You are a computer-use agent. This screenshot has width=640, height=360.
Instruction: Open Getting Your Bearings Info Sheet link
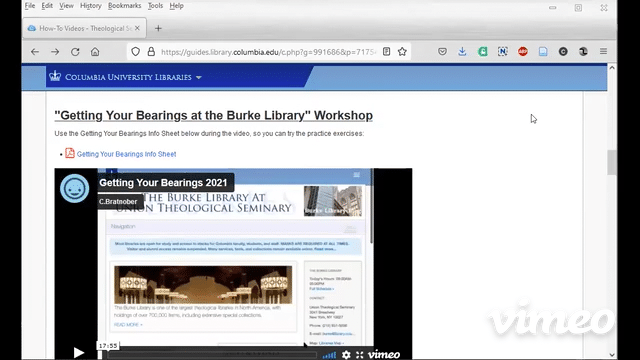[x=127, y=154]
